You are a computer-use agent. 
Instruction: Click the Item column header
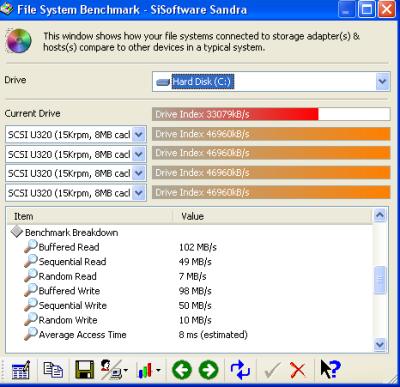click(89, 216)
